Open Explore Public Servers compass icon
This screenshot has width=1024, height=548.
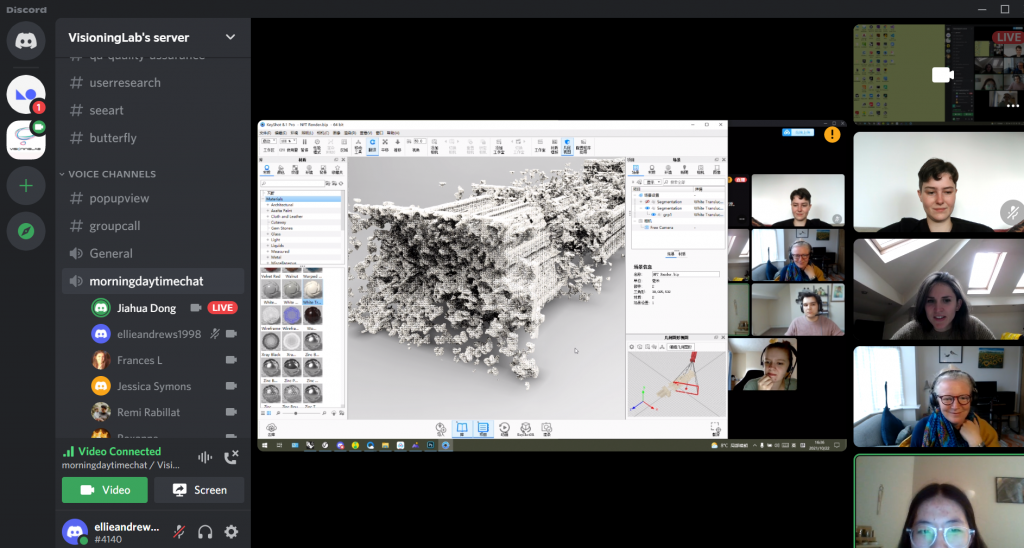coord(26,231)
